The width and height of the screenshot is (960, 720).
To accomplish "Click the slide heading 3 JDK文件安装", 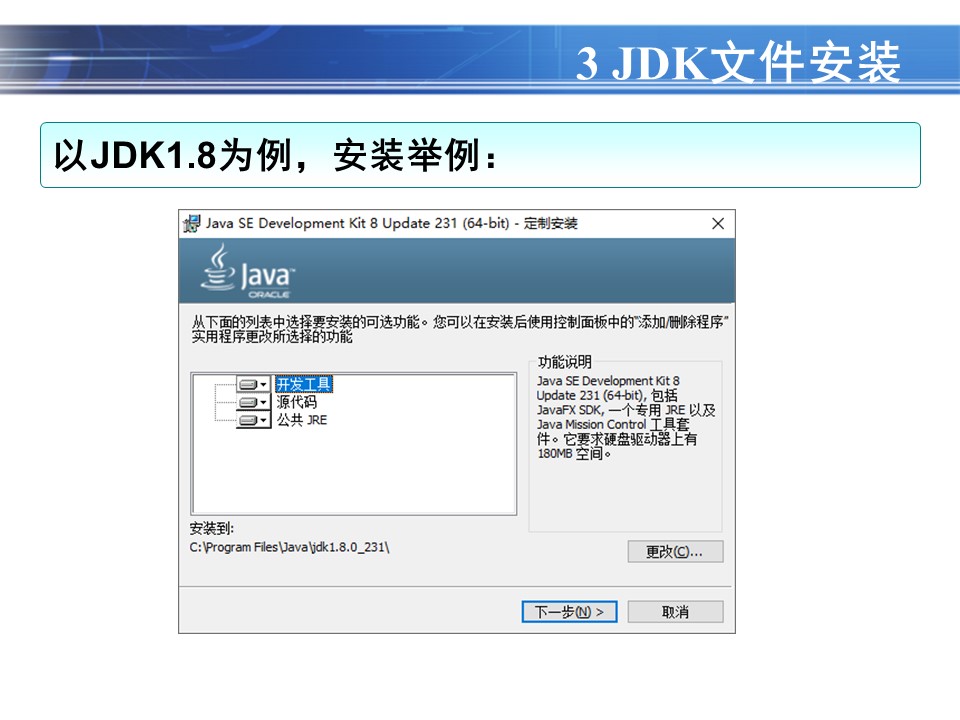I will [x=738, y=62].
